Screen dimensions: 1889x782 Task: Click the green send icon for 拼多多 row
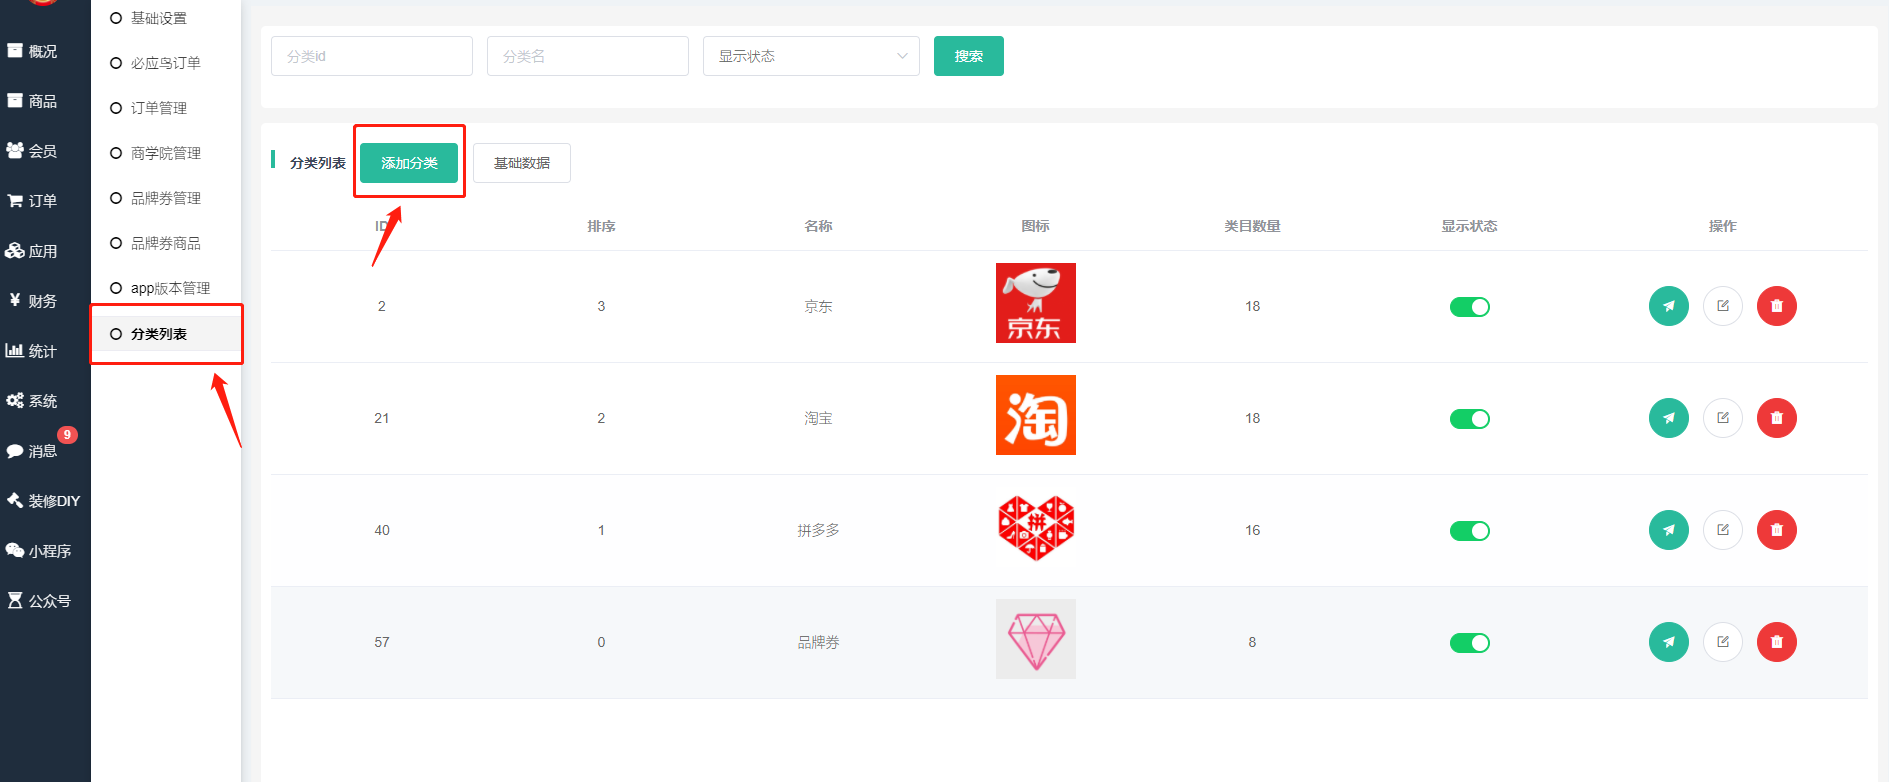1668,530
